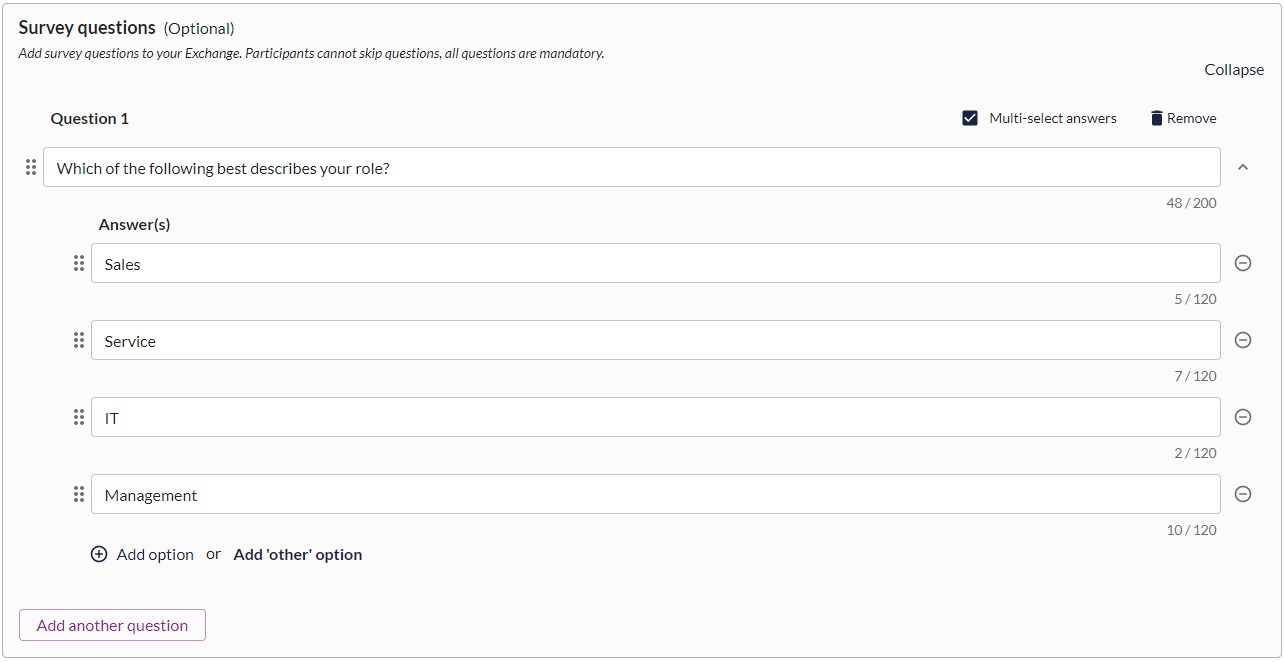Screen dimensions: 1284x662
Task: Click the drag handle beside IT answer
Action: (x=79, y=417)
